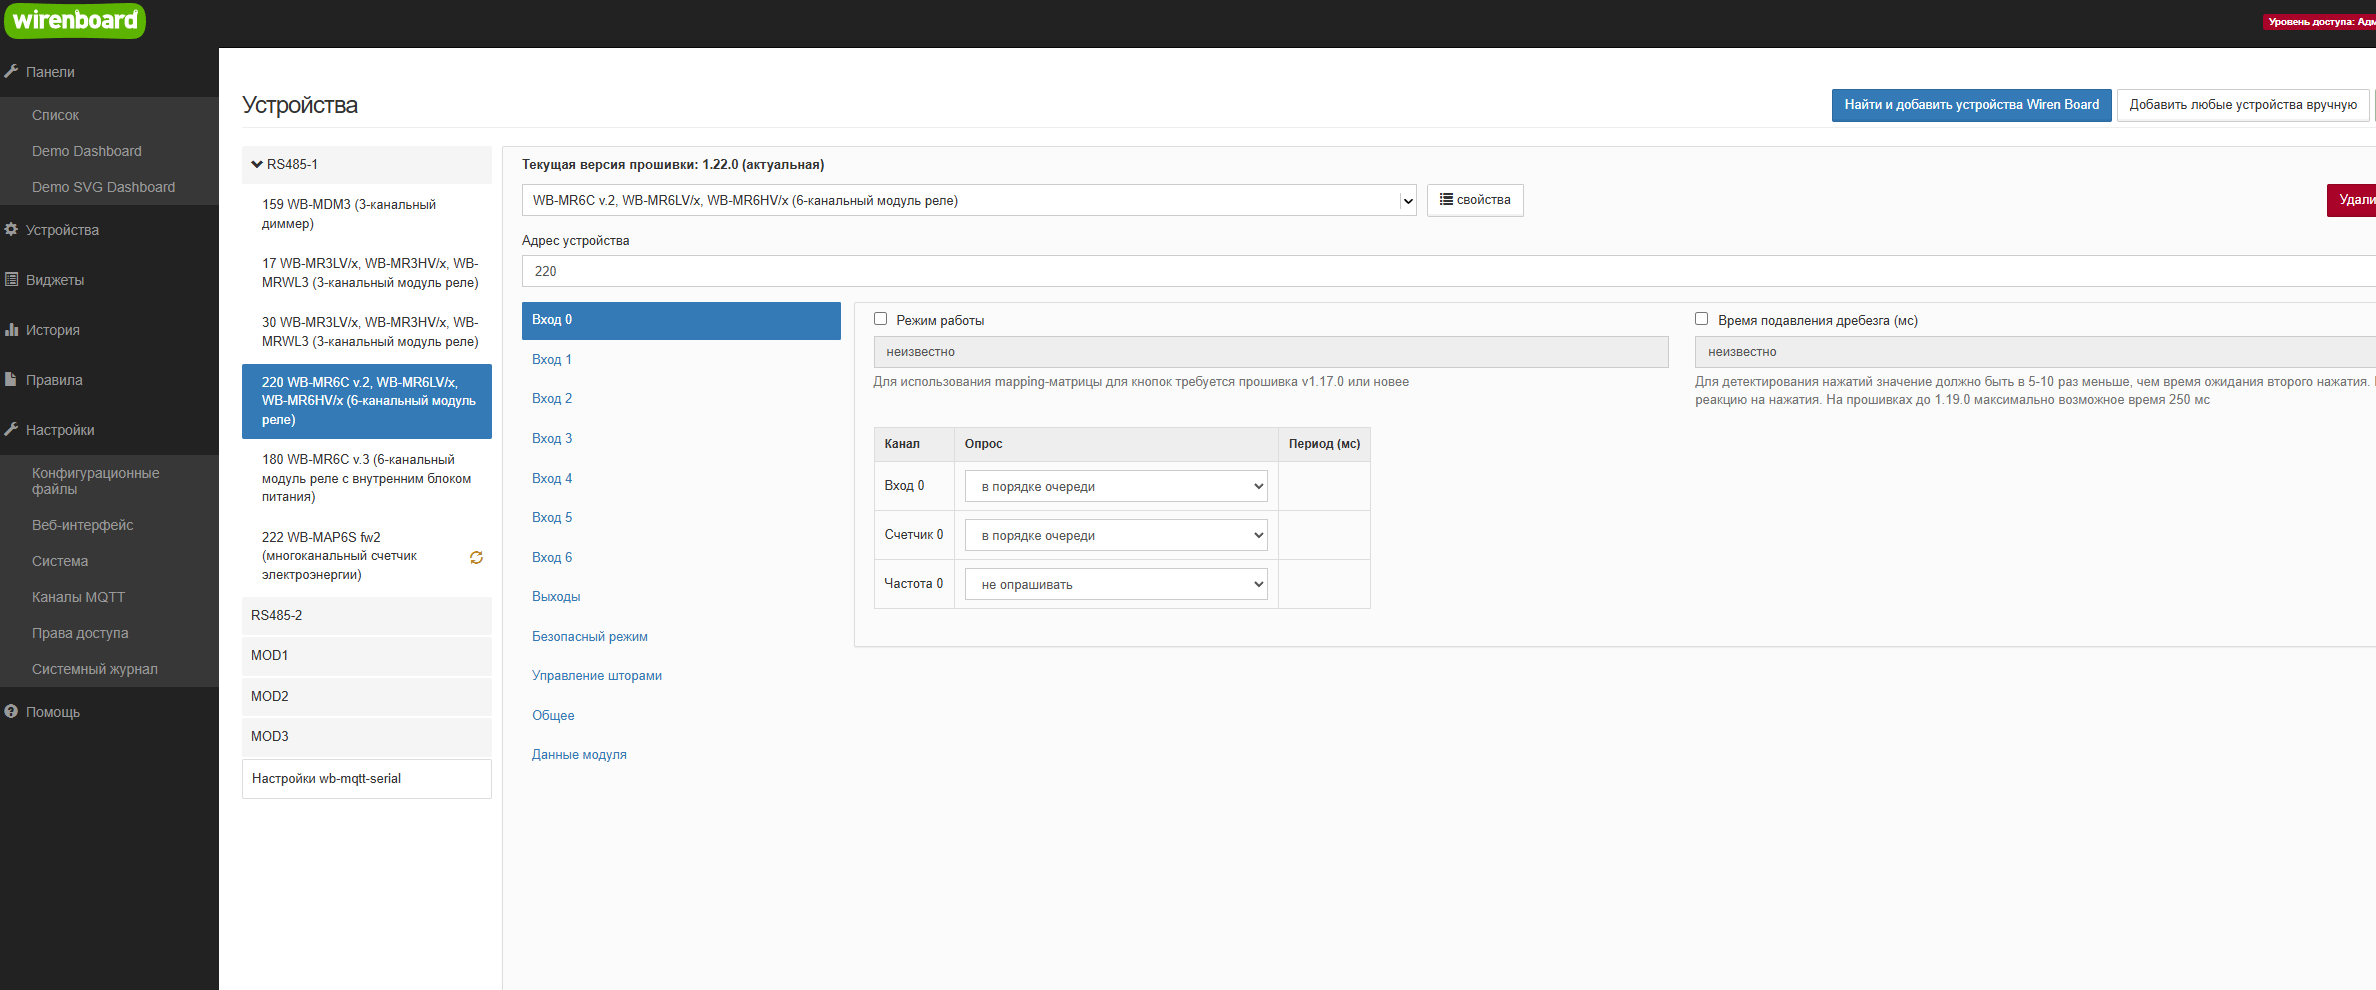2376x990 pixels.
Task: Click the свойства button
Action: pyautogui.click(x=1474, y=200)
